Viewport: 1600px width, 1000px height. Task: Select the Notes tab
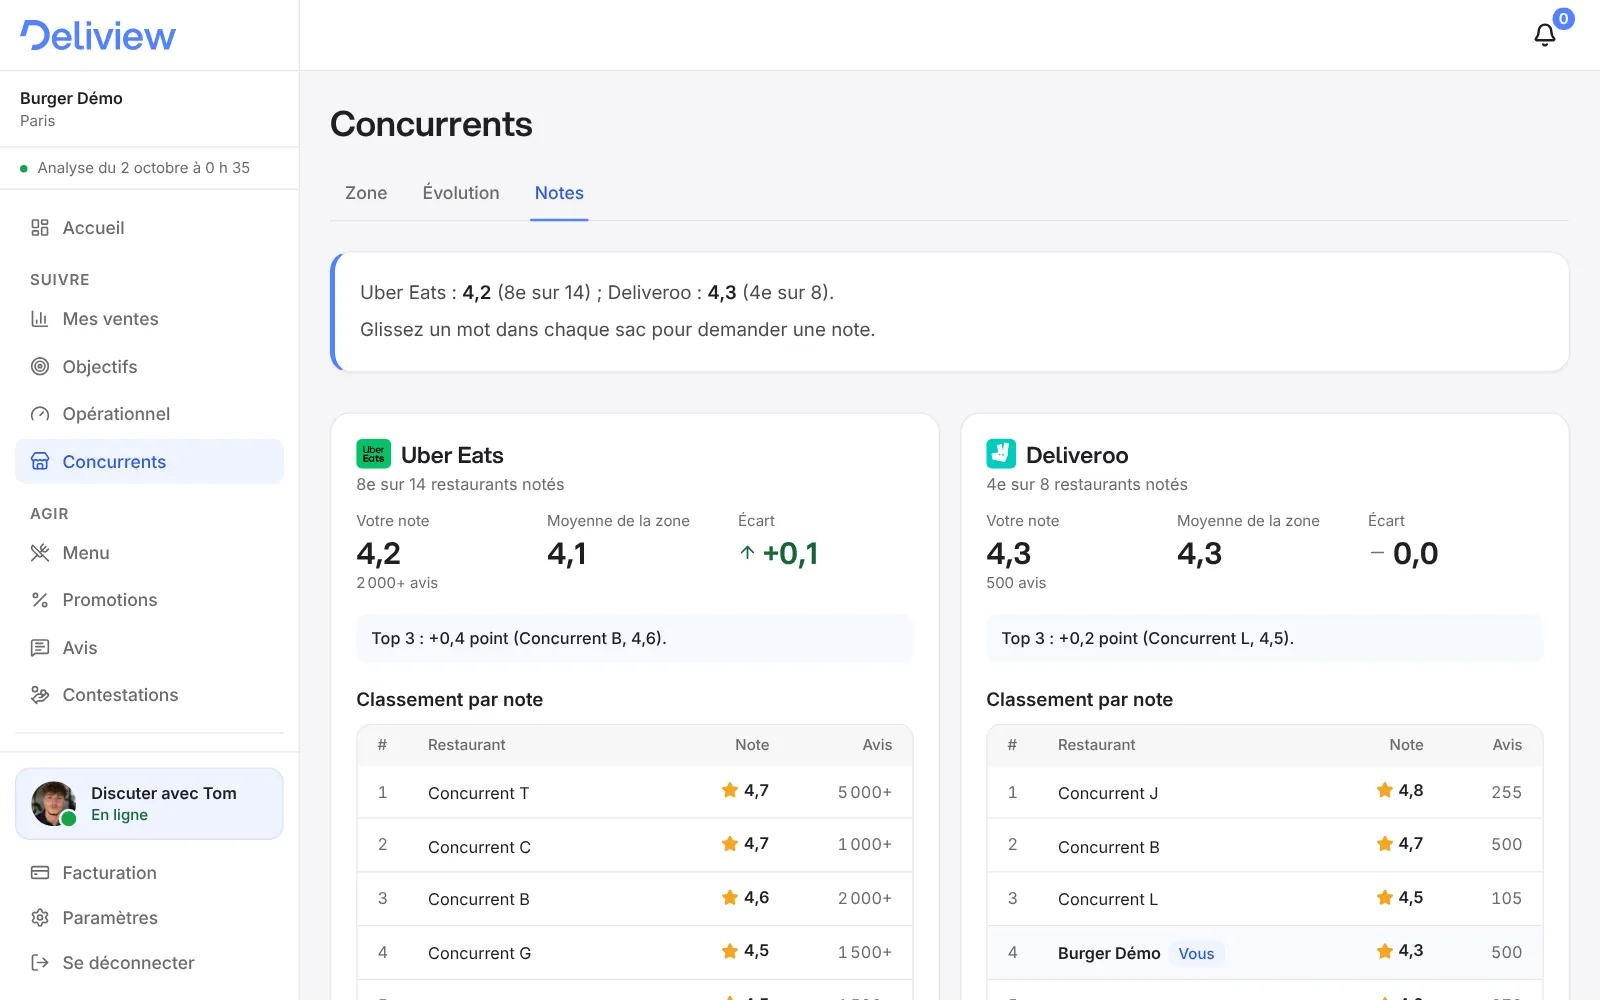click(x=559, y=193)
